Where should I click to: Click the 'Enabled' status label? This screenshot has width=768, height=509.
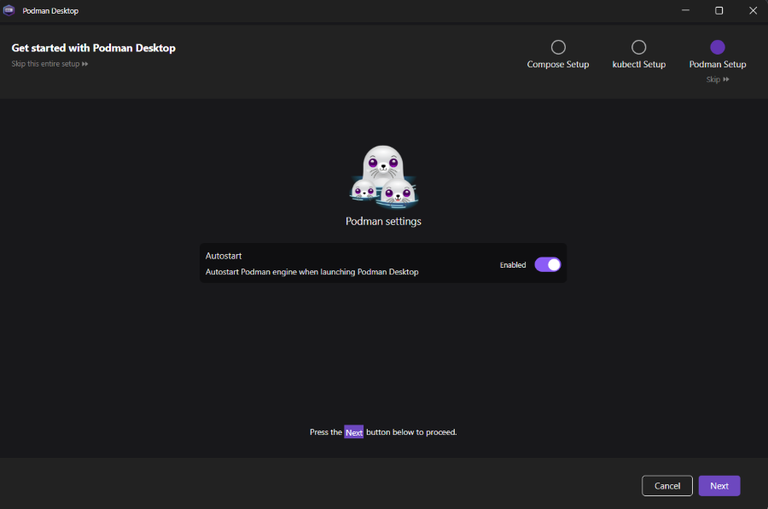(512, 265)
